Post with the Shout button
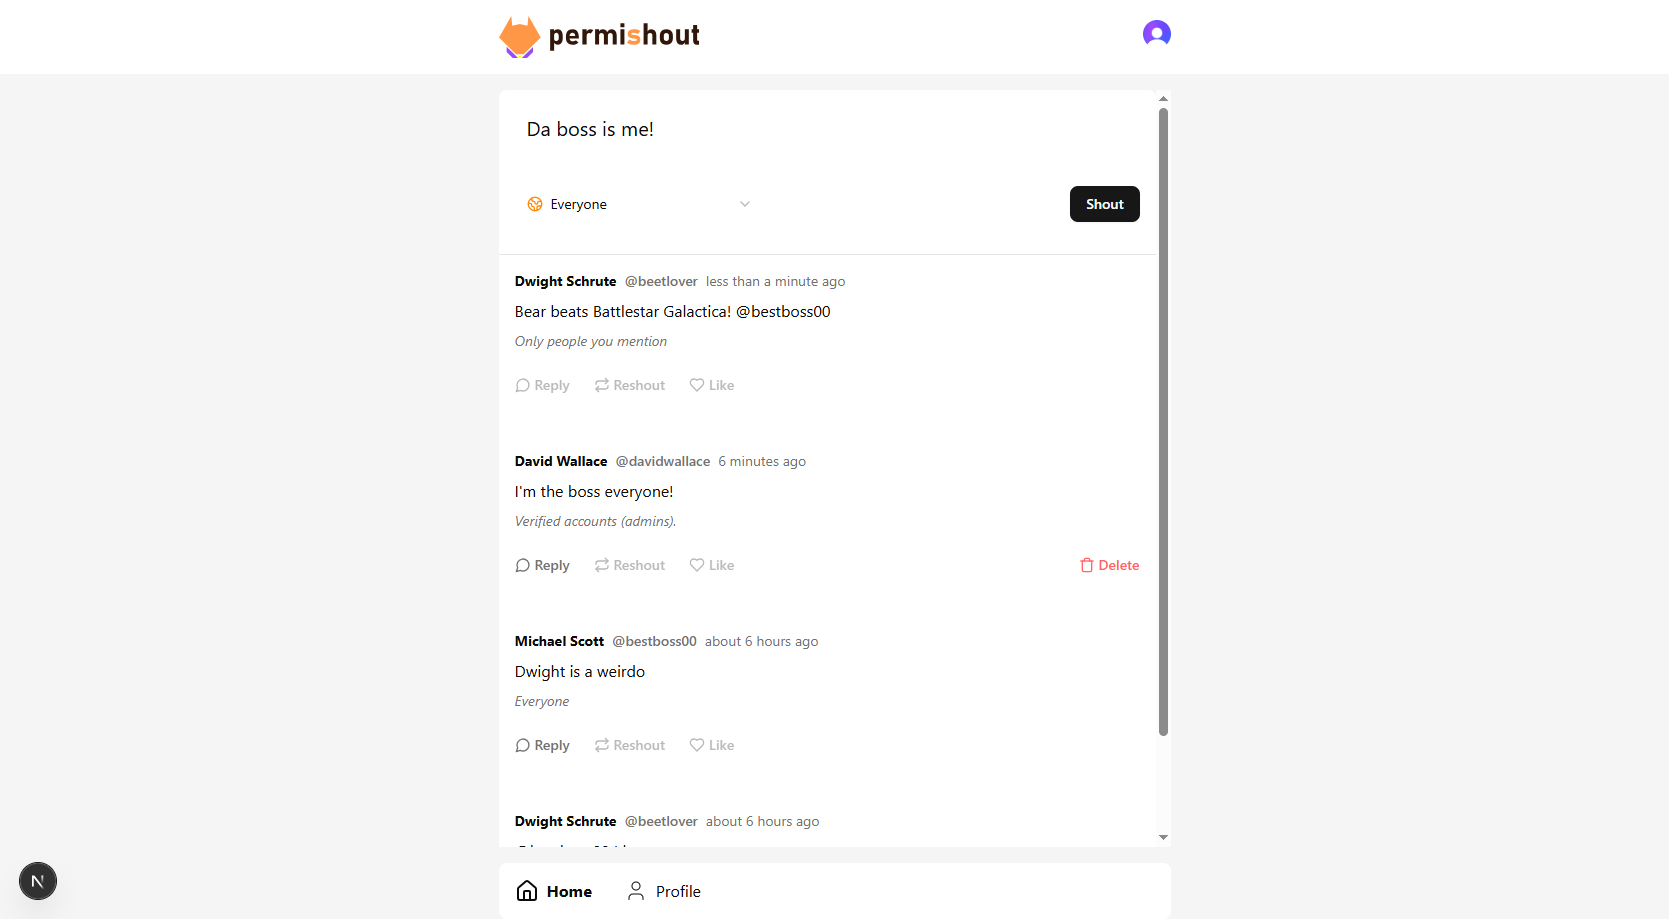 point(1104,204)
